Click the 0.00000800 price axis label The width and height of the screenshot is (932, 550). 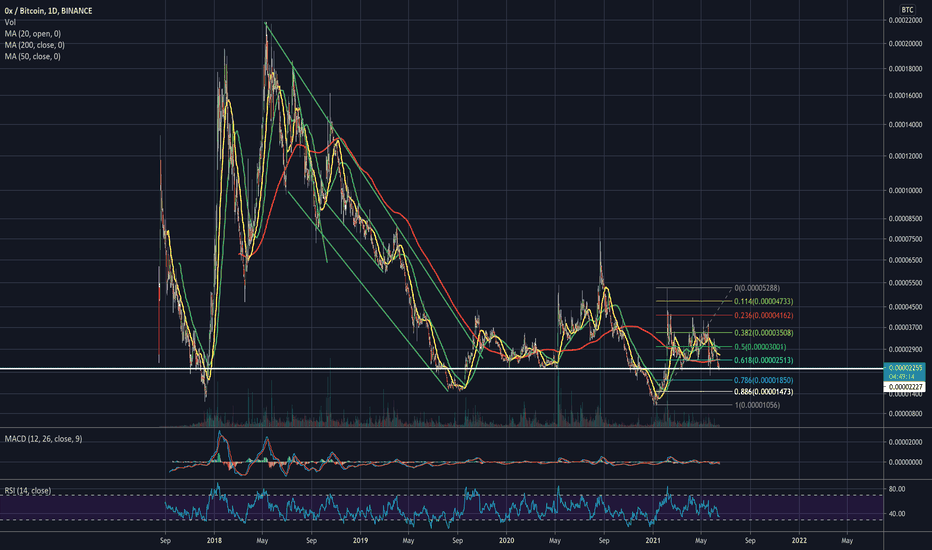pos(906,414)
